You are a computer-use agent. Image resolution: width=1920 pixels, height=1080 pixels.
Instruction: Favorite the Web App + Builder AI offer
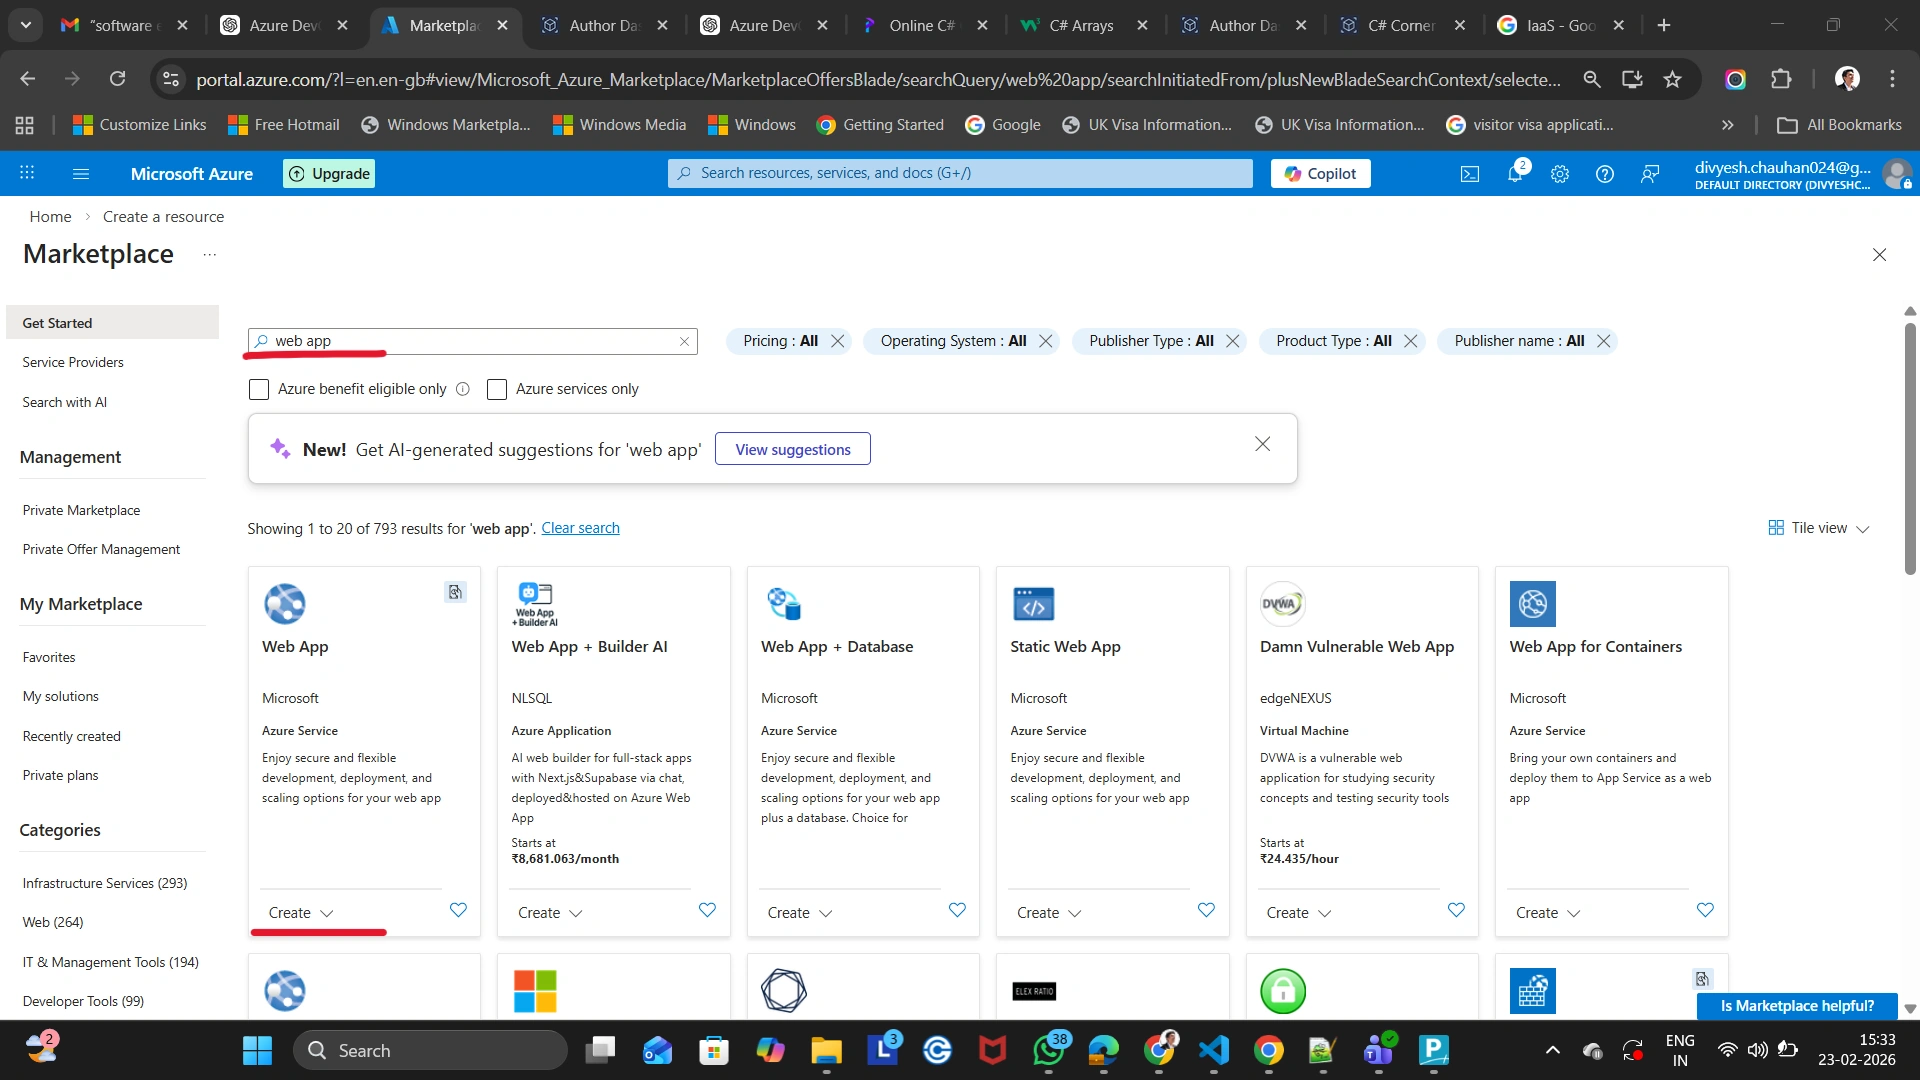707,910
